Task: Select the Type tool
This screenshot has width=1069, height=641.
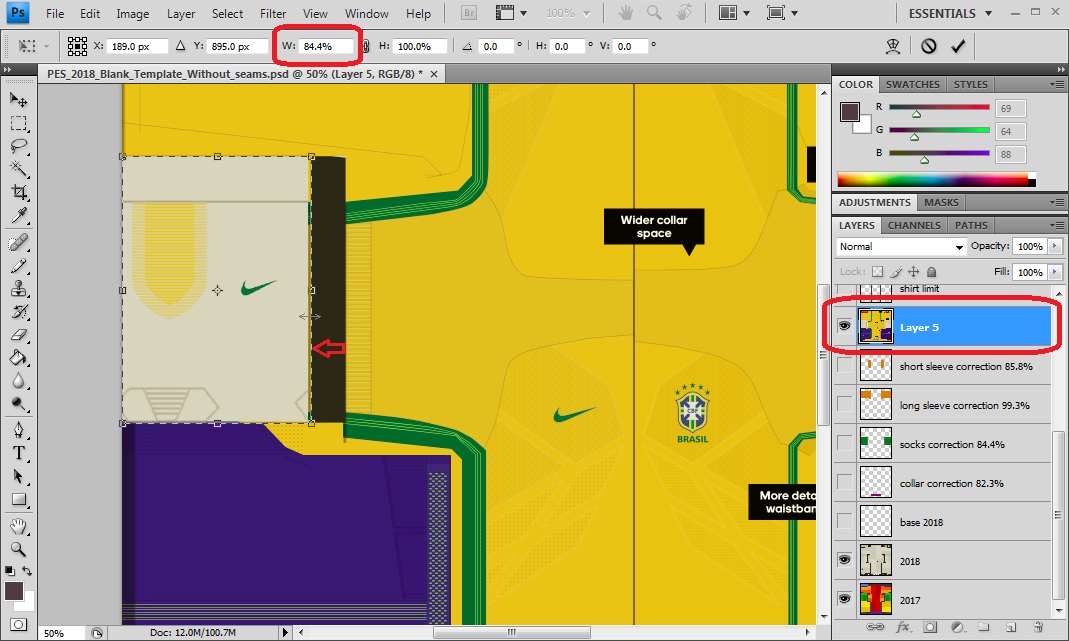Action: (x=18, y=453)
